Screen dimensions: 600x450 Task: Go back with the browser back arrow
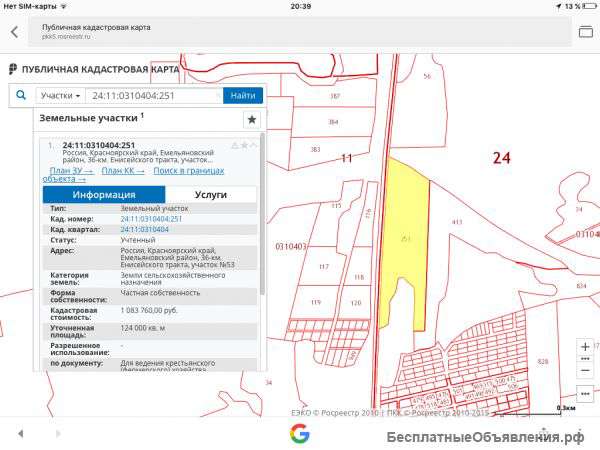pyautogui.click(x=14, y=31)
